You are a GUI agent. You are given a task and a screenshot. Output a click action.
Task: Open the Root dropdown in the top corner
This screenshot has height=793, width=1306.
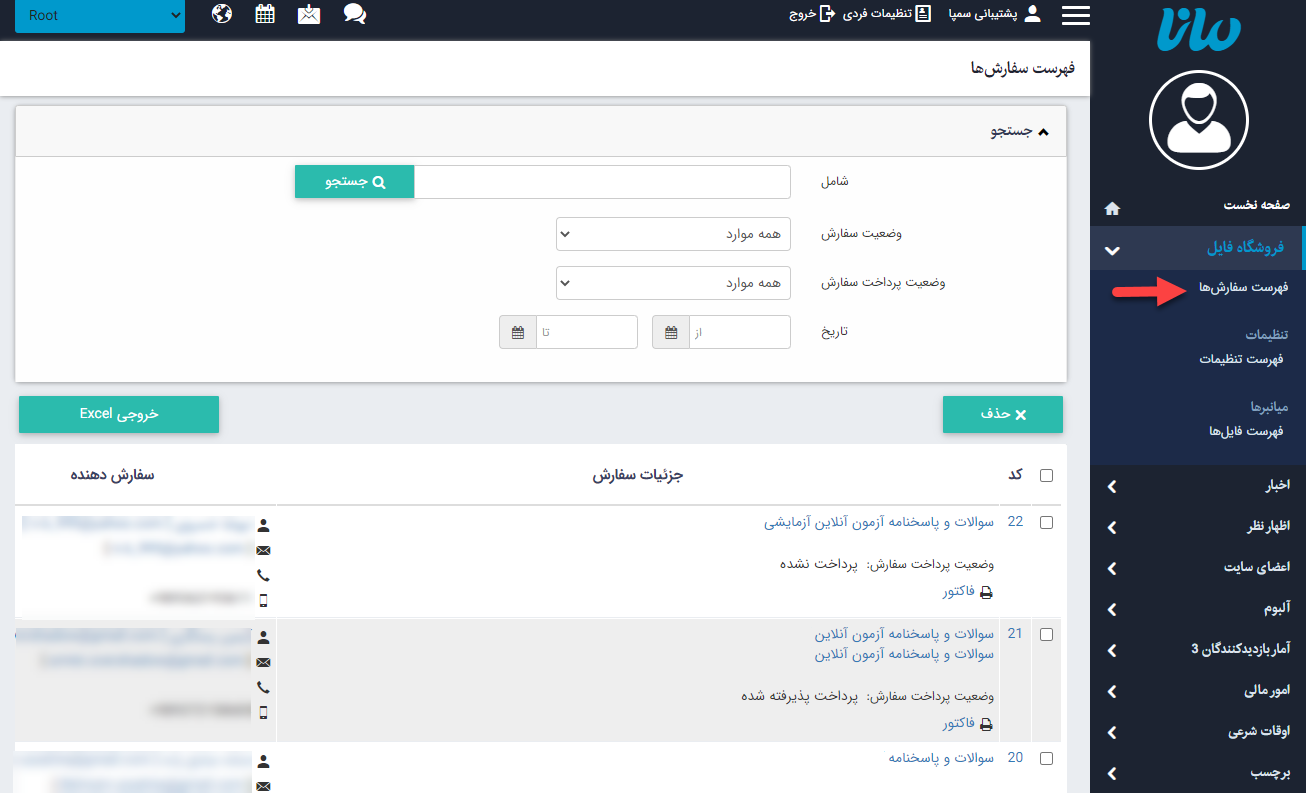tap(99, 16)
